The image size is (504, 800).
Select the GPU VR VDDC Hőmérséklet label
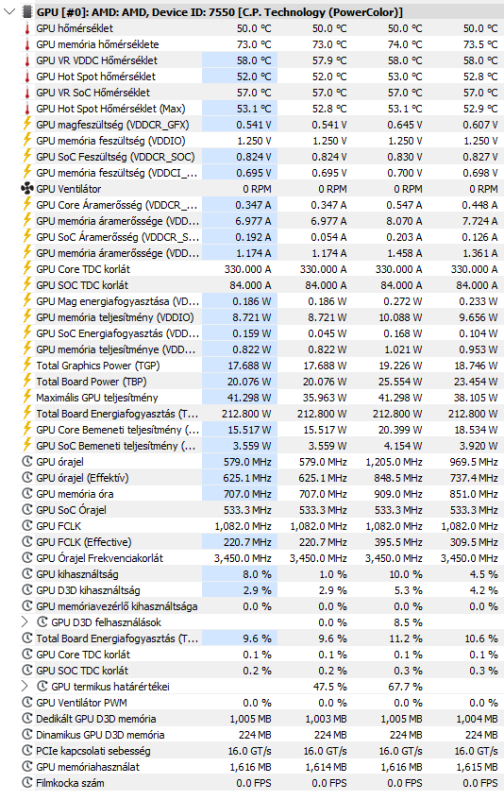click(97, 61)
